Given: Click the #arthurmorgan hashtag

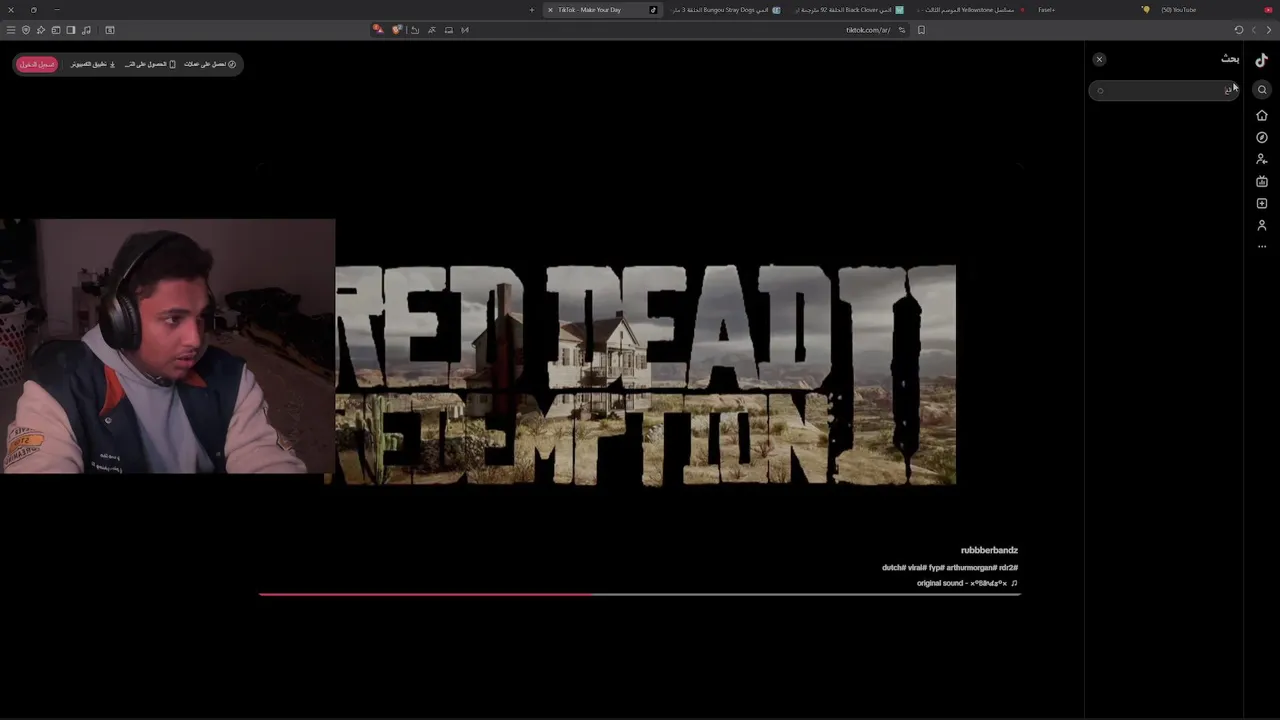Looking at the screenshot, I should coord(970,567).
